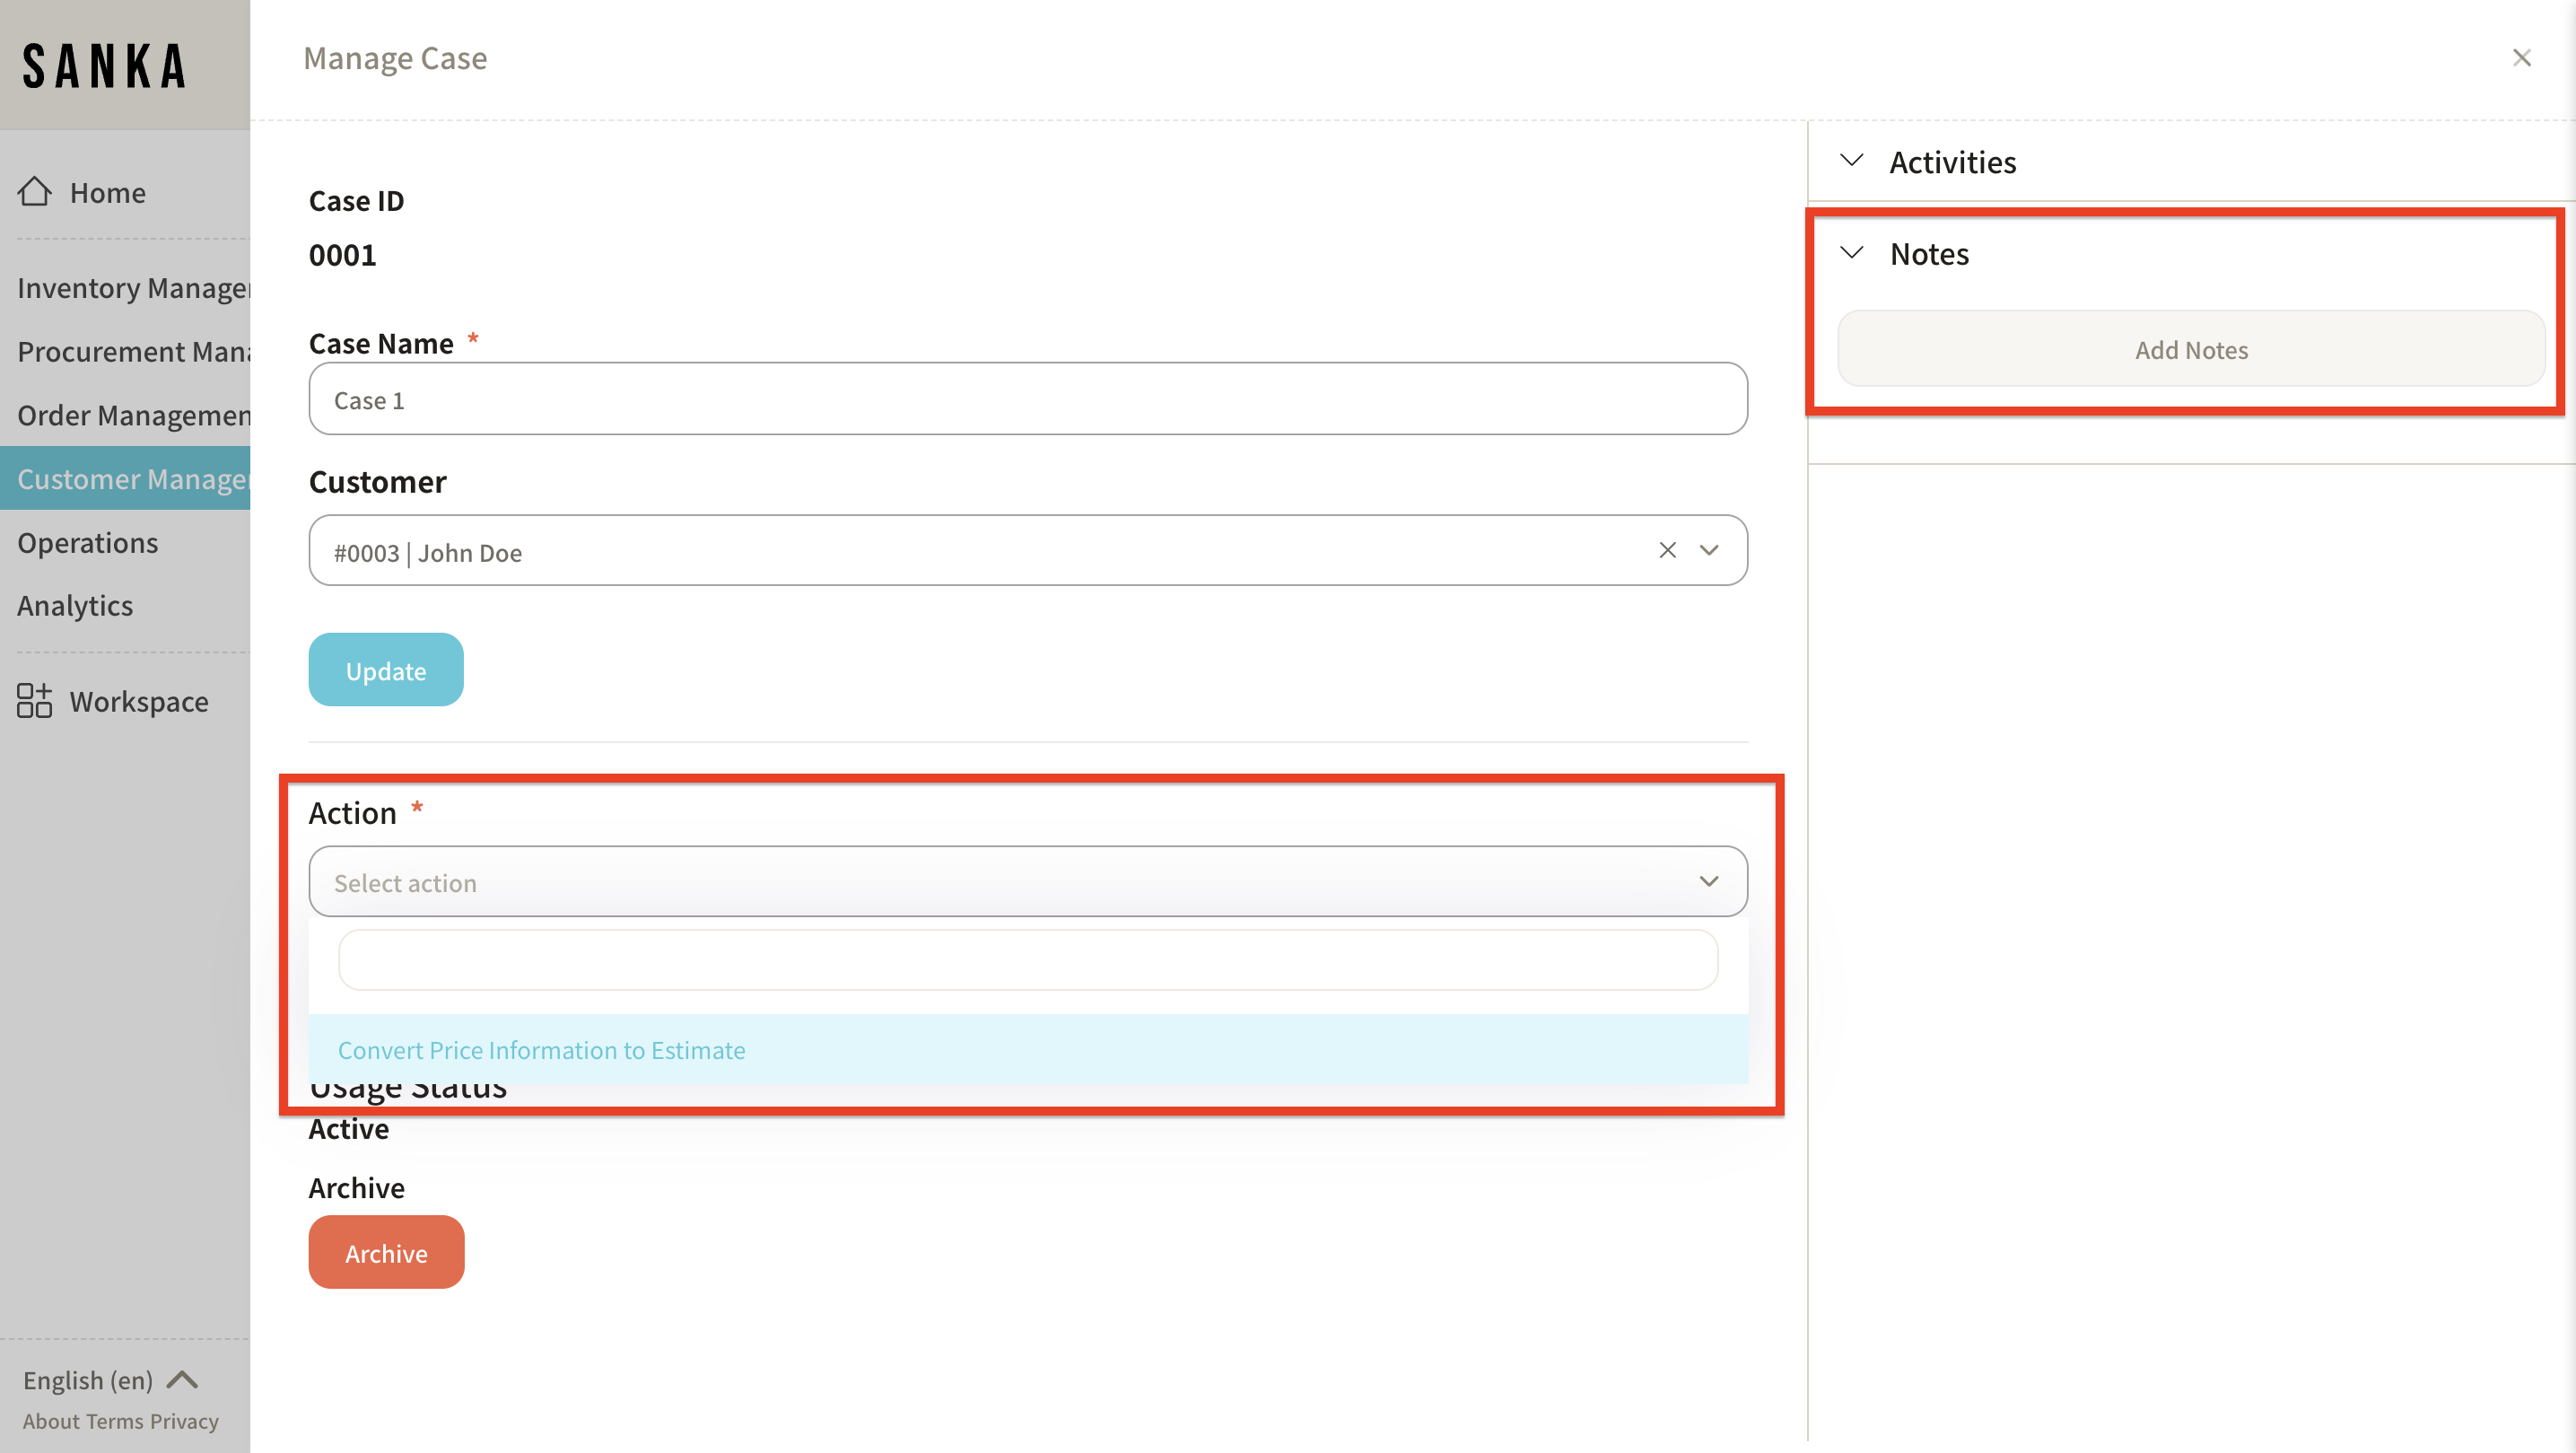Click the action search box
This screenshot has width=2576, height=1453.
1027,960
